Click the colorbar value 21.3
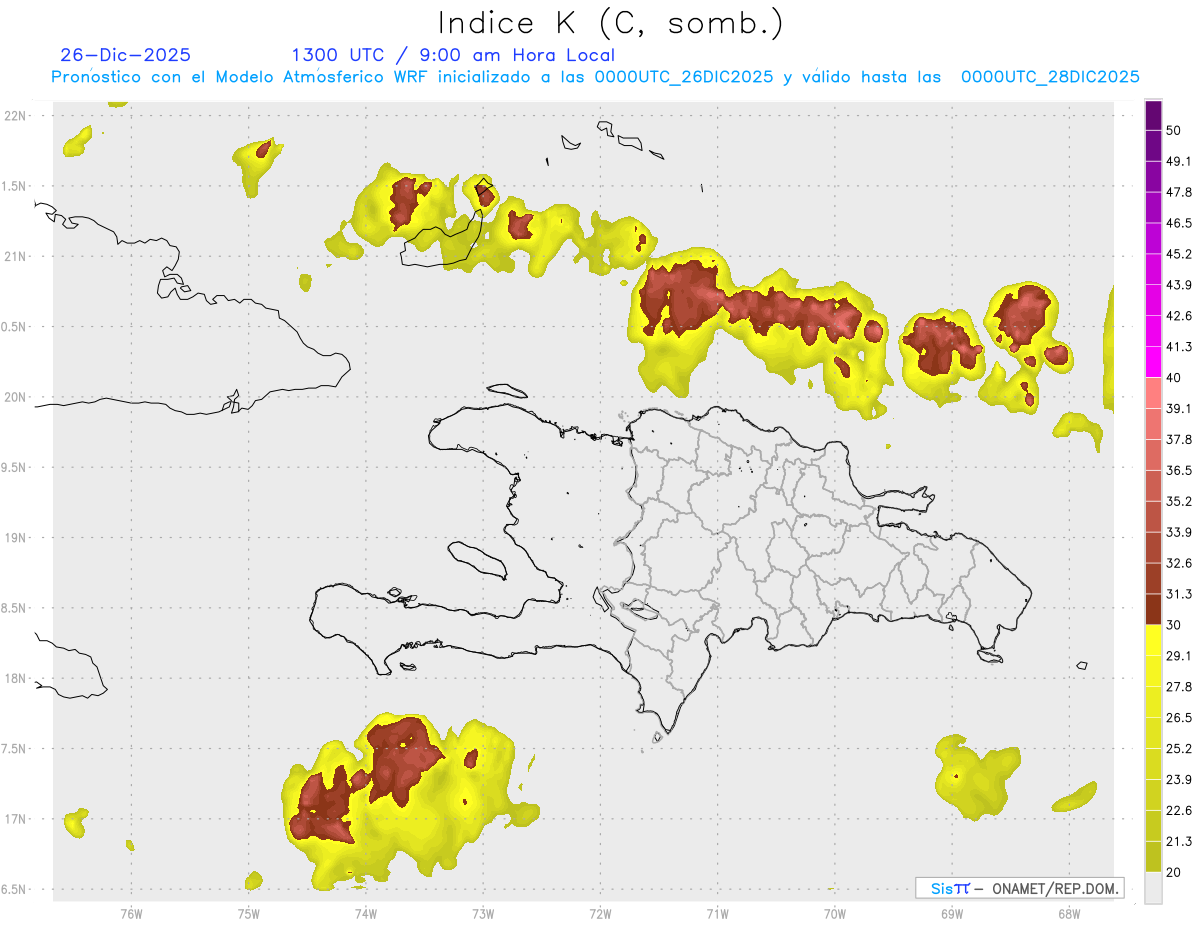Screen dimensions: 1200x927 (1179, 841)
